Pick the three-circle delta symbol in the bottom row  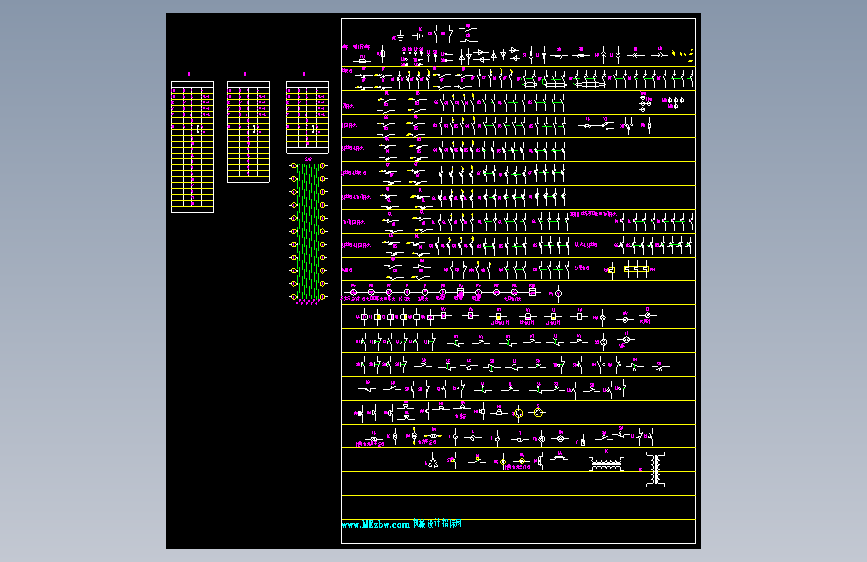point(433,461)
